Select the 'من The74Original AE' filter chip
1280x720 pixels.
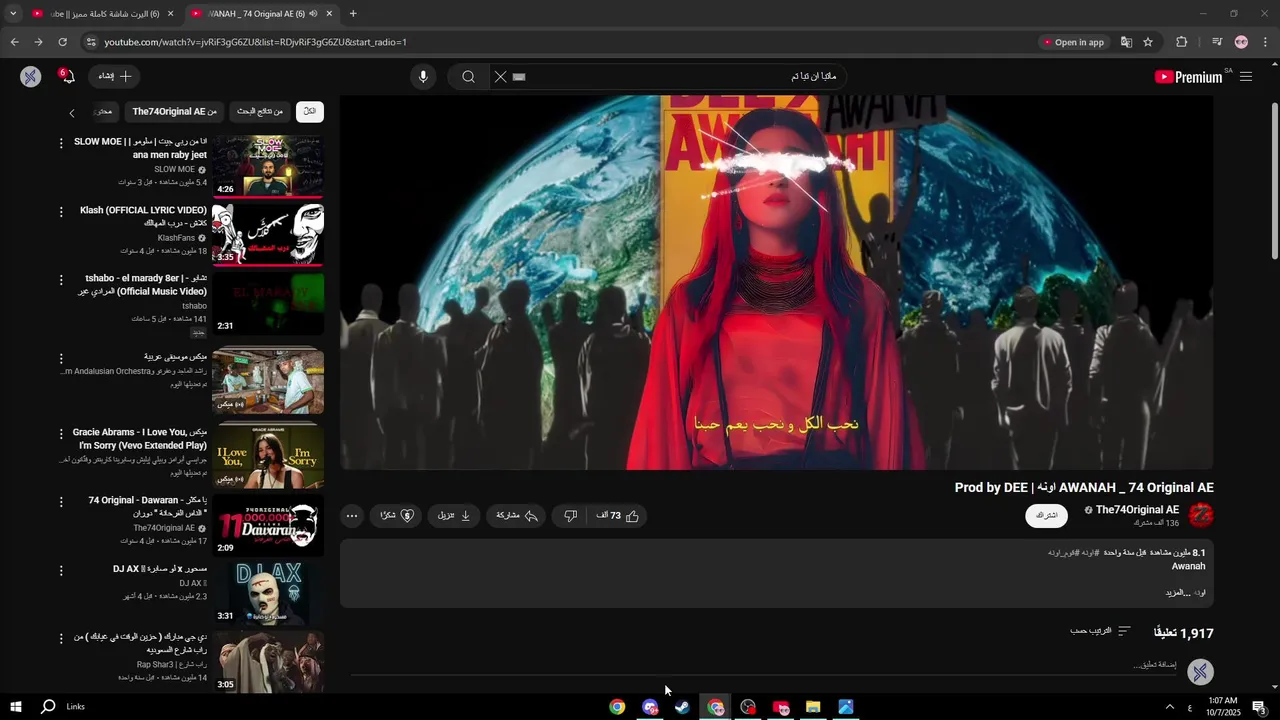(x=174, y=112)
